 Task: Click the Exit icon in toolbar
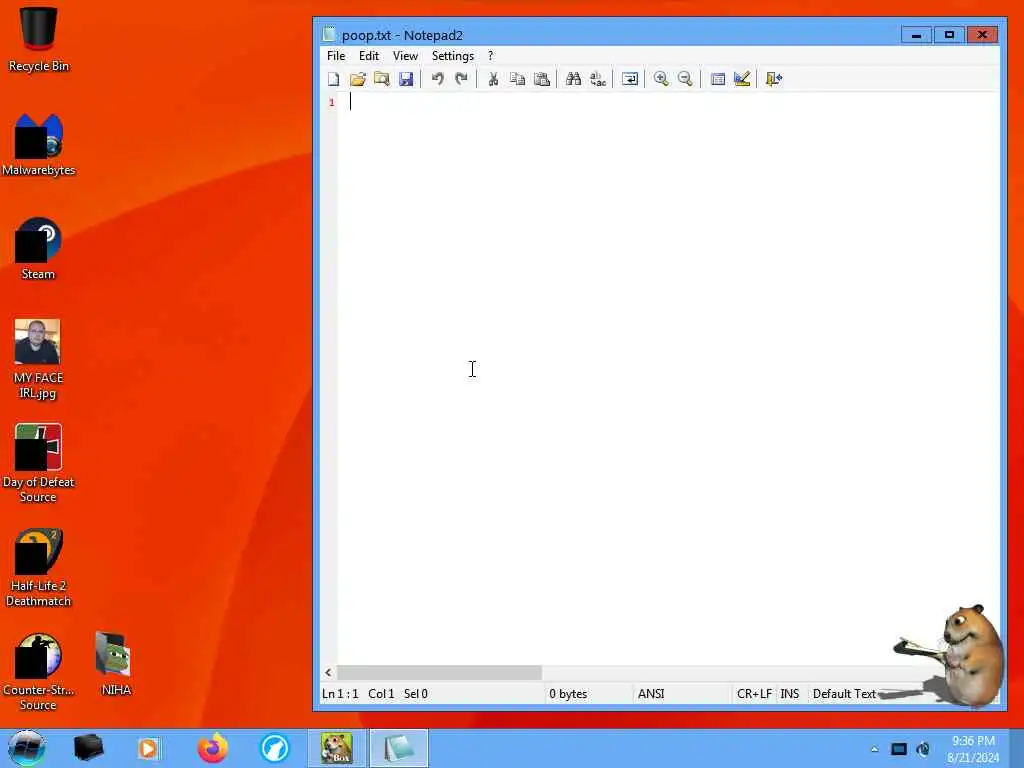(773, 79)
